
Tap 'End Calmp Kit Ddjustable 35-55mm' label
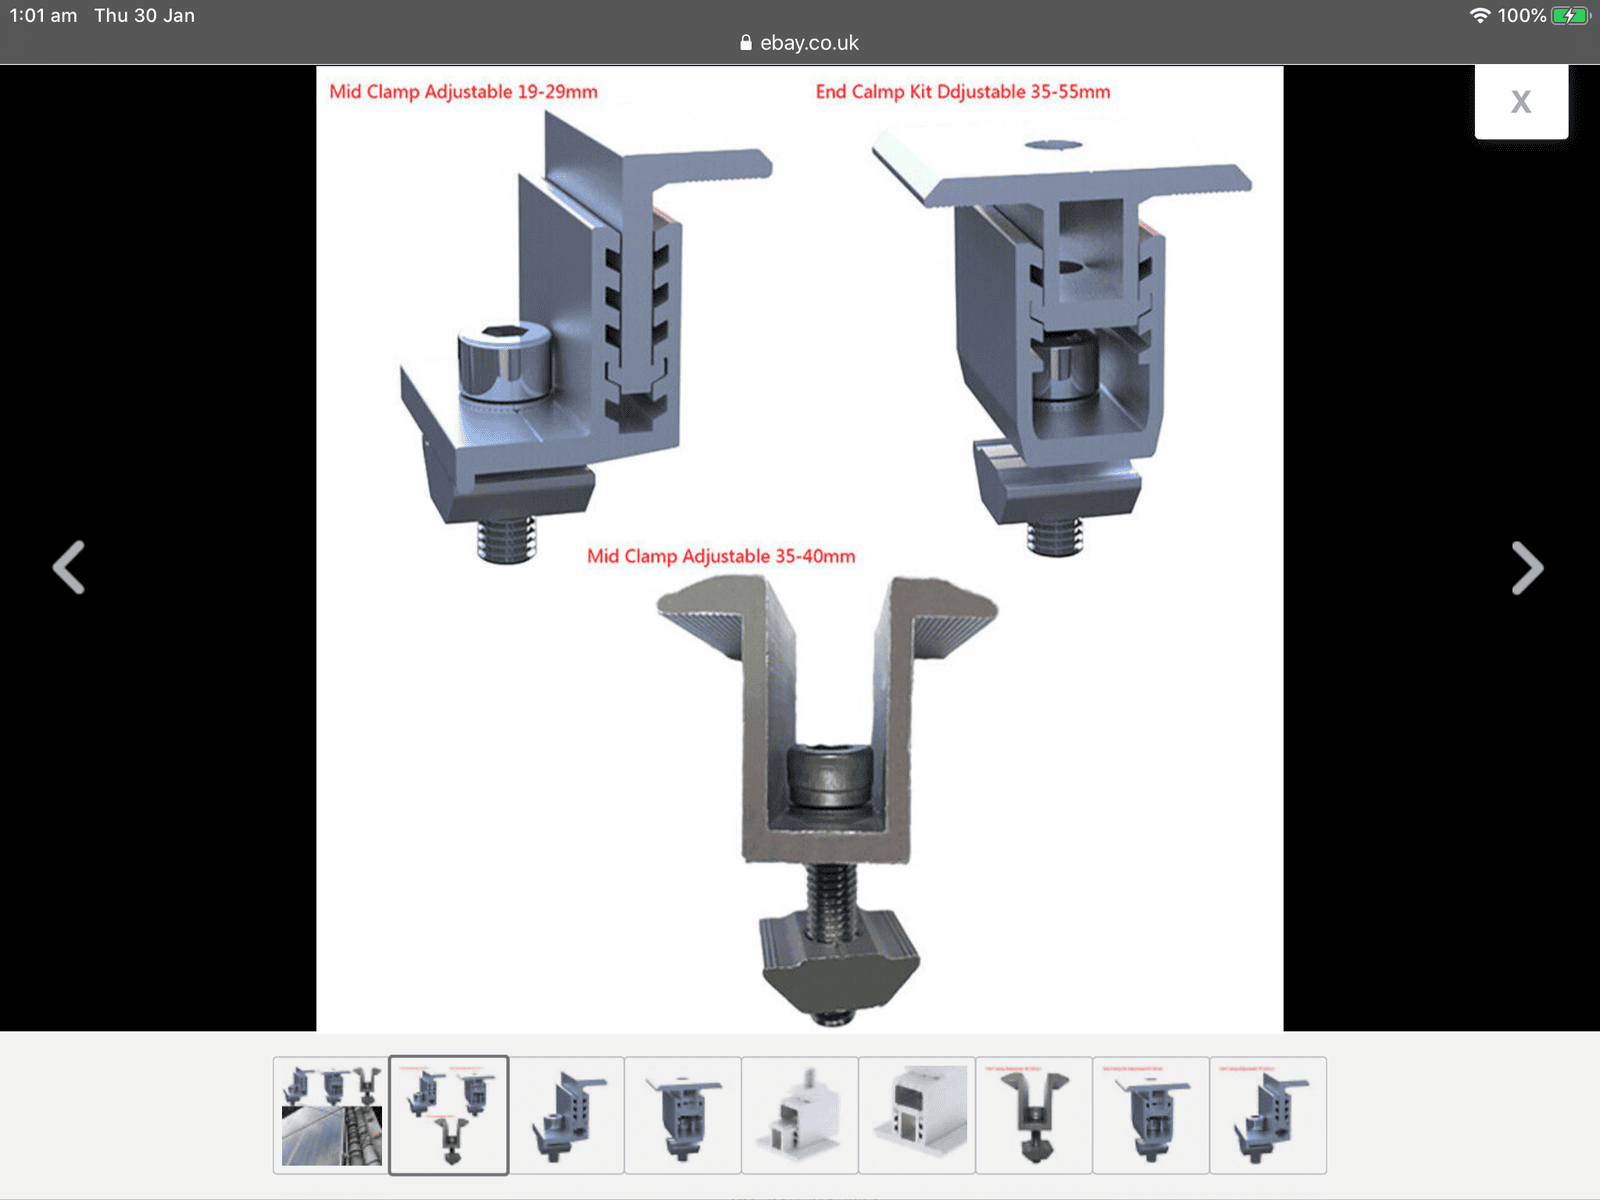[x=963, y=92]
